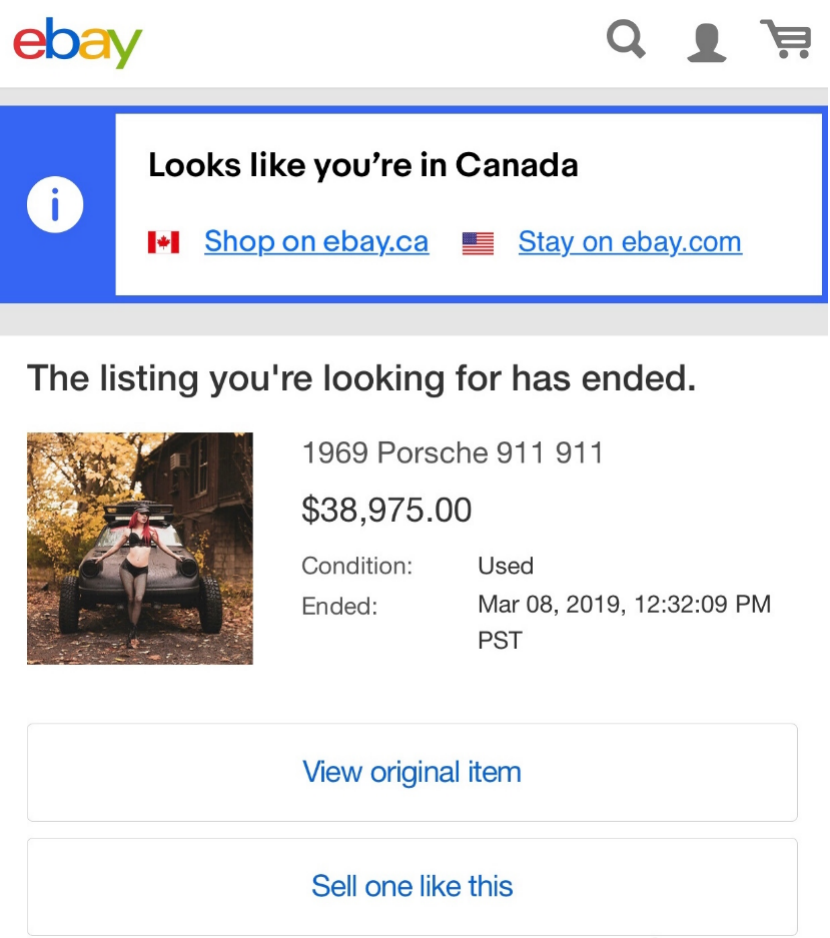The height and width of the screenshot is (938, 830).
Task: Follow the "Shop on ebay.ca" link
Action: point(316,242)
